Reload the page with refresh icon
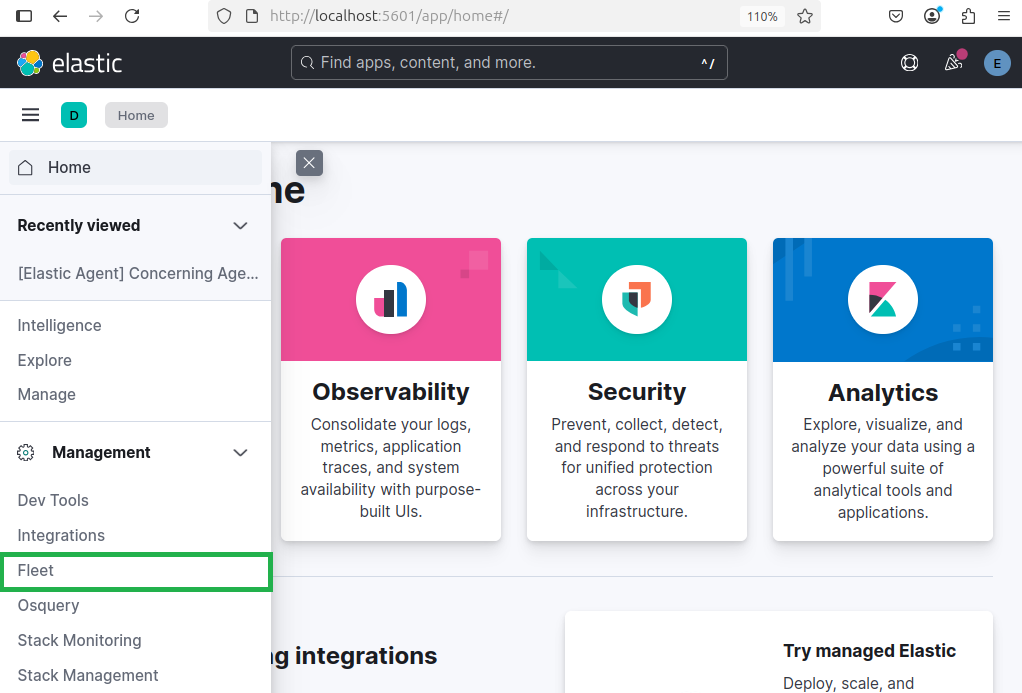1022x693 pixels. tap(132, 16)
